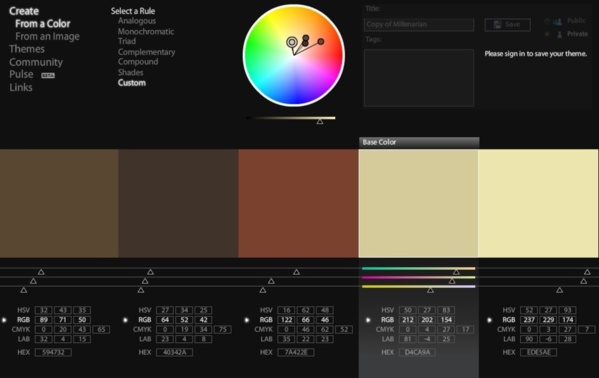Click top slider handle above the 594732 values
This screenshot has width=599, height=378.
41,272
